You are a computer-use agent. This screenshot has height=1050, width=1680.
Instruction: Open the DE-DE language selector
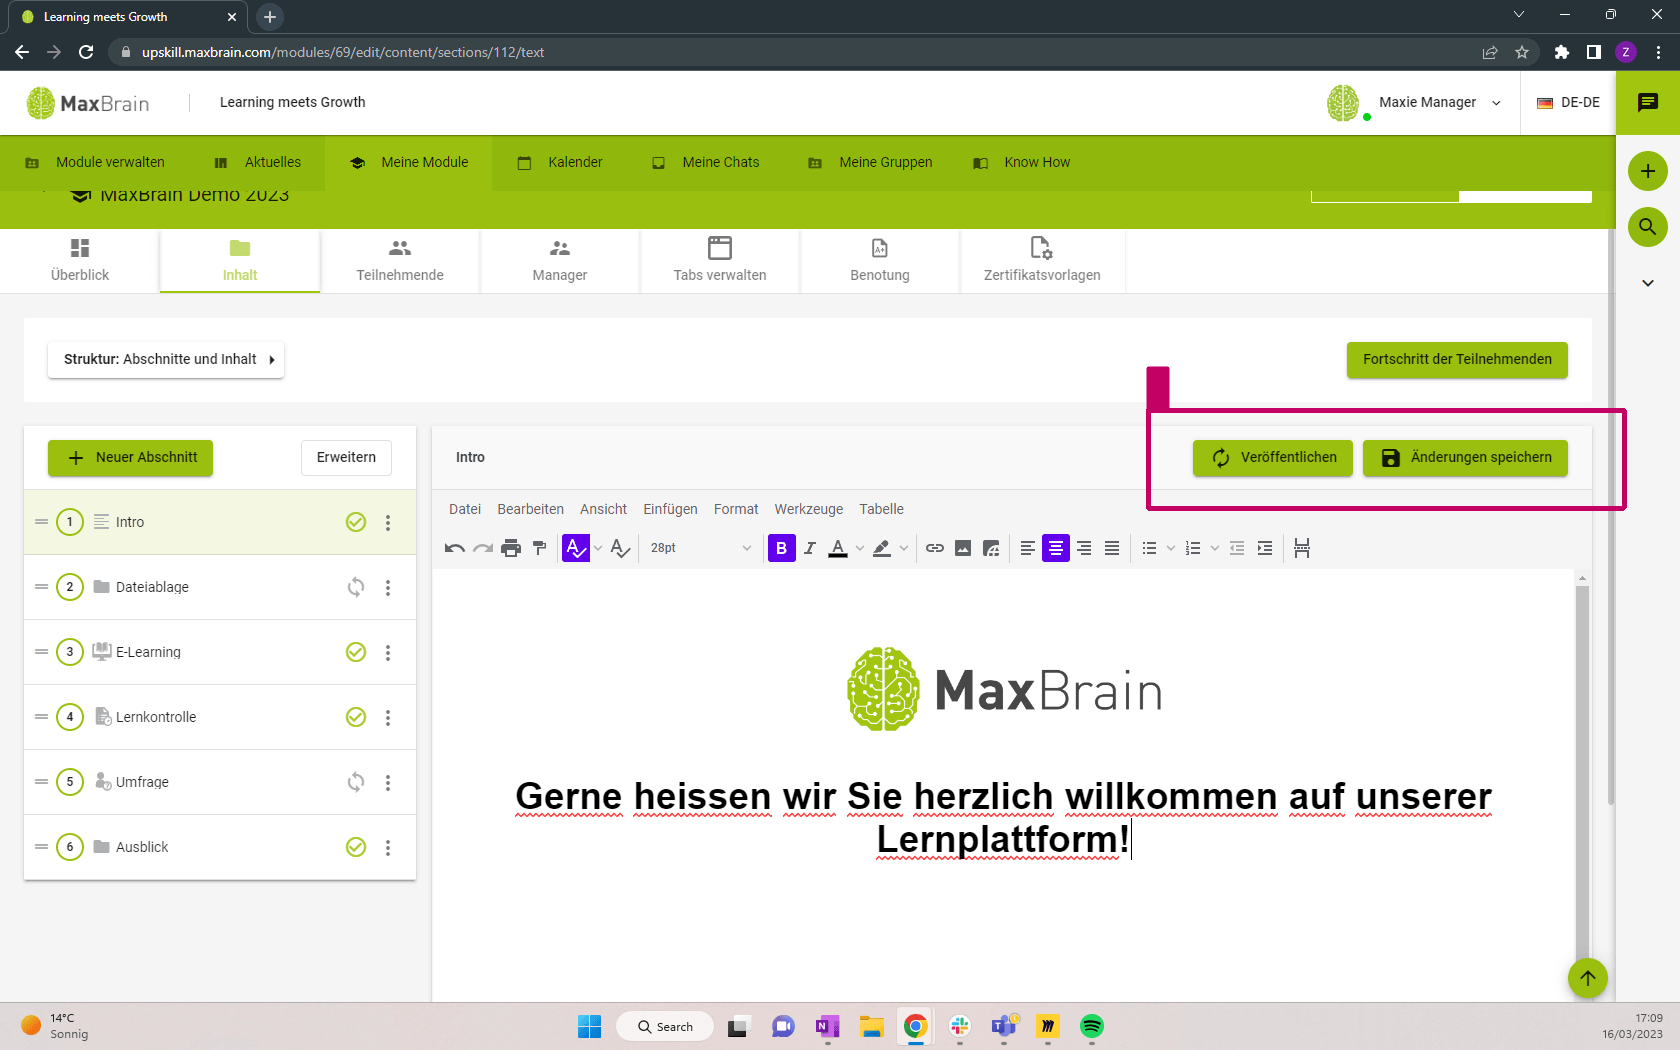1568,103
